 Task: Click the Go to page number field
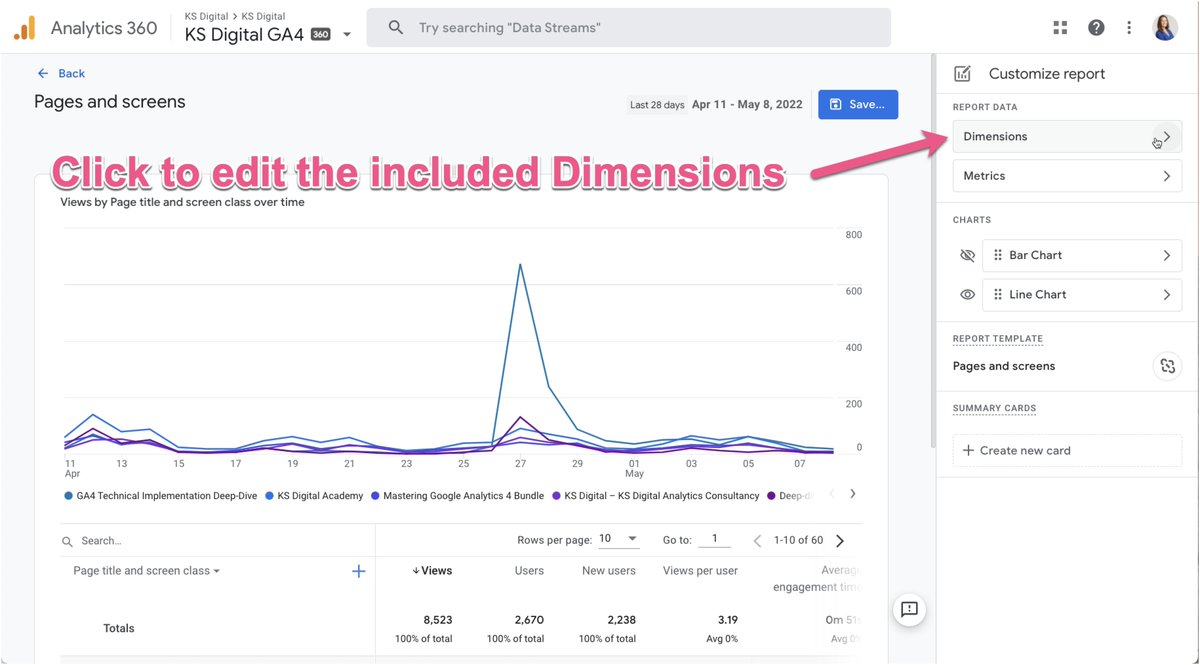[714, 540]
